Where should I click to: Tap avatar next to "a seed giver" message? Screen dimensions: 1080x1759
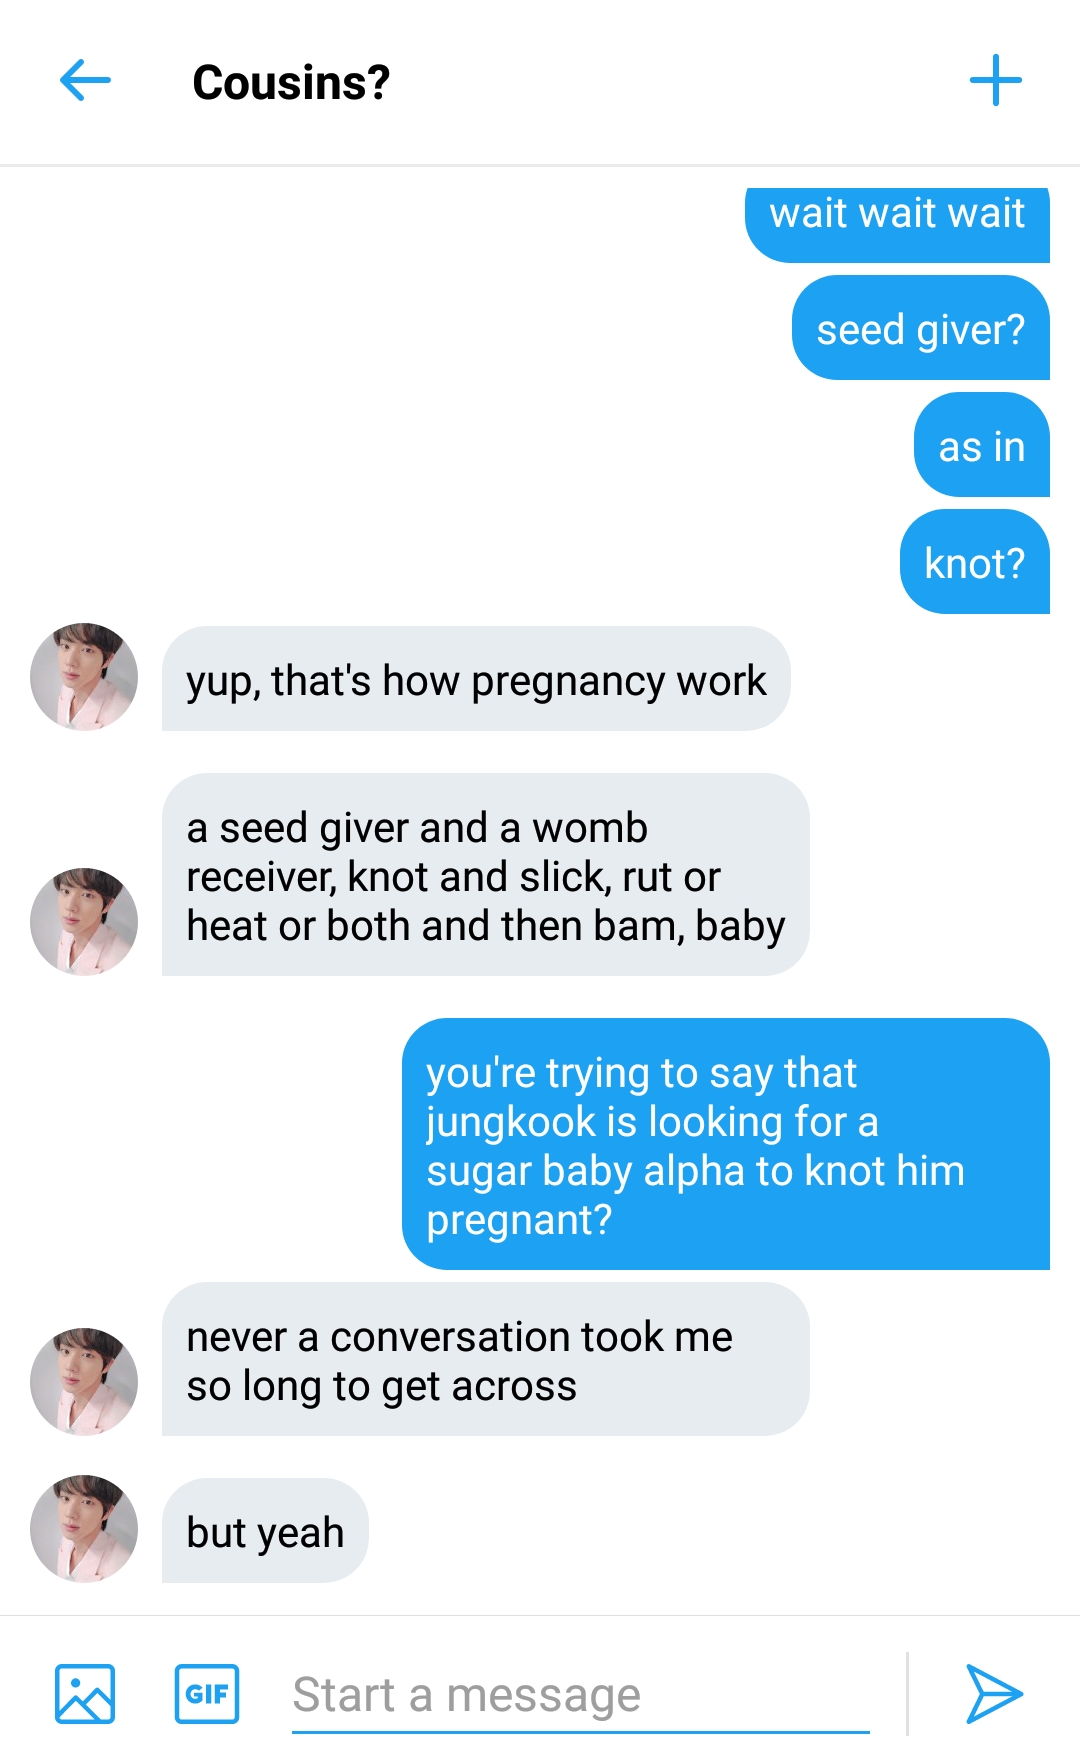coord(84,921)
